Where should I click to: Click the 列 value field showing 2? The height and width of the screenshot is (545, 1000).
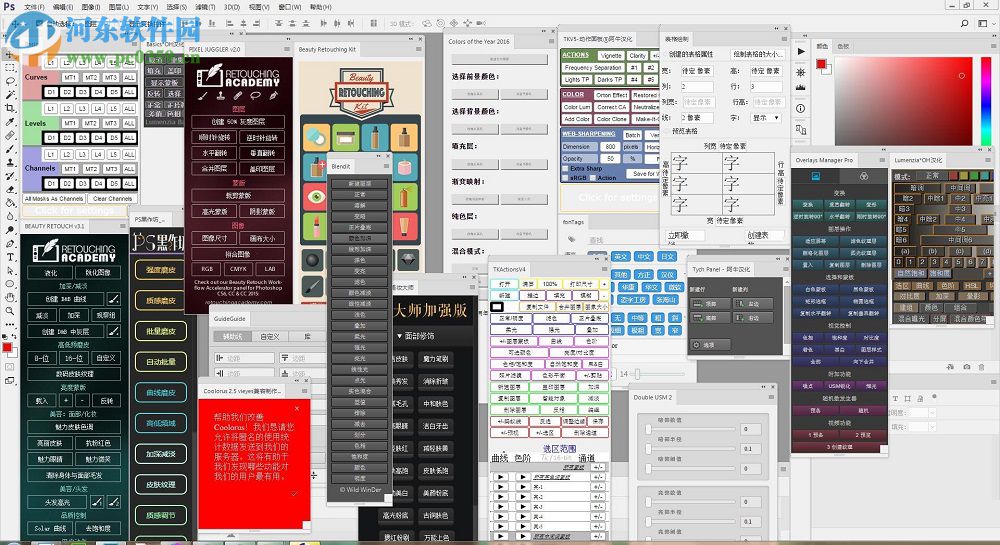[x=696, y=87]
